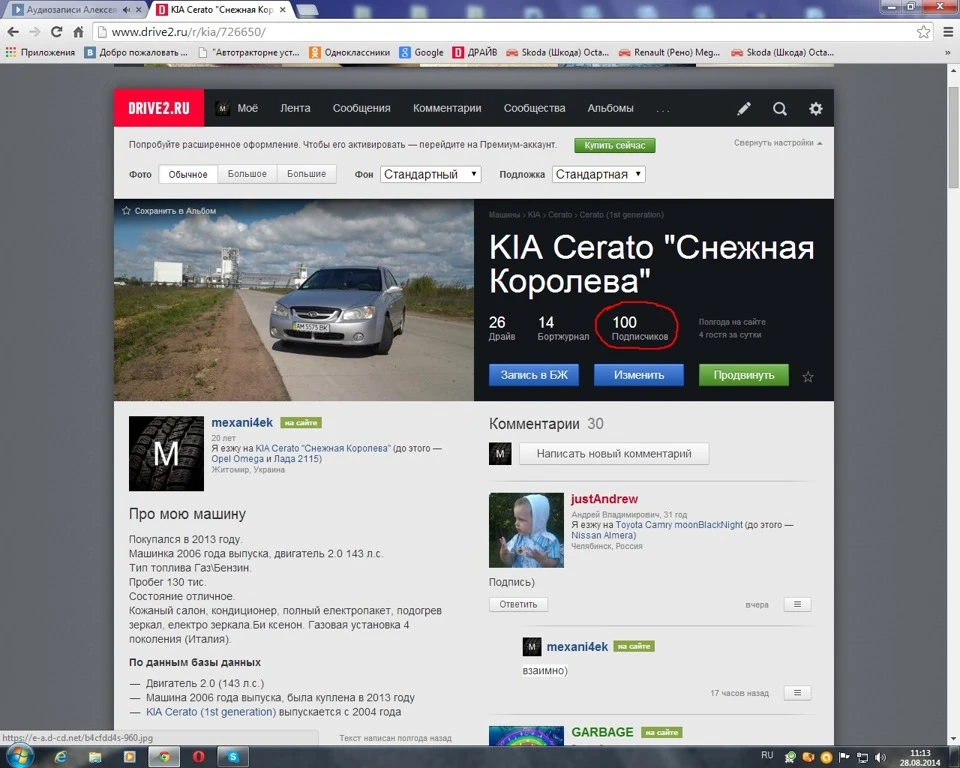Open the Фон Стандартный dropdown

430,175
